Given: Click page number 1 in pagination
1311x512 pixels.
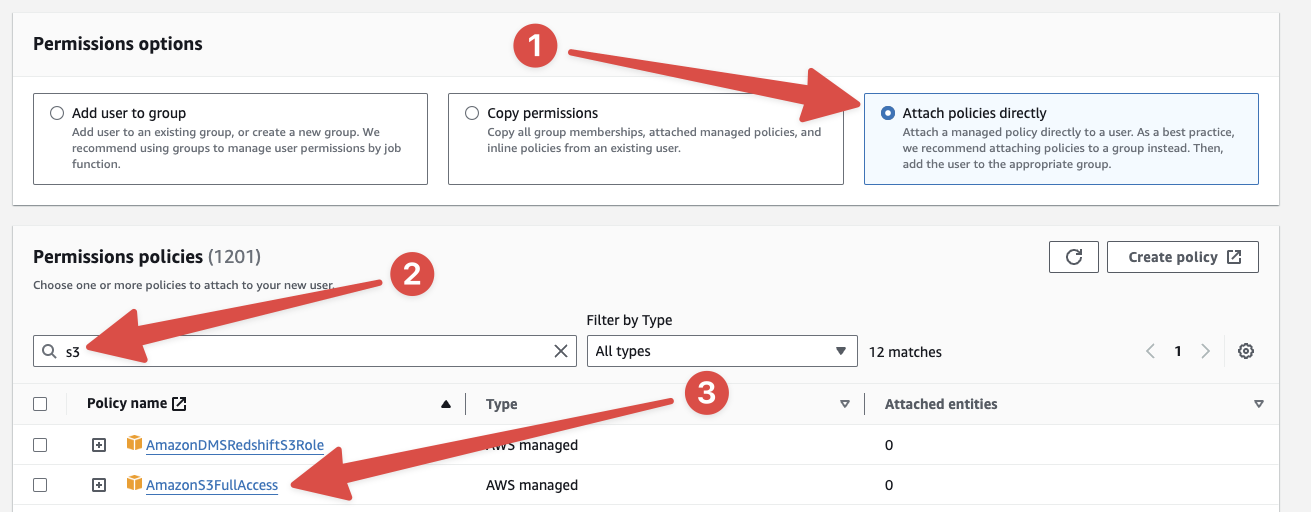Looking at the screenshot, I should coord(1178,351).
